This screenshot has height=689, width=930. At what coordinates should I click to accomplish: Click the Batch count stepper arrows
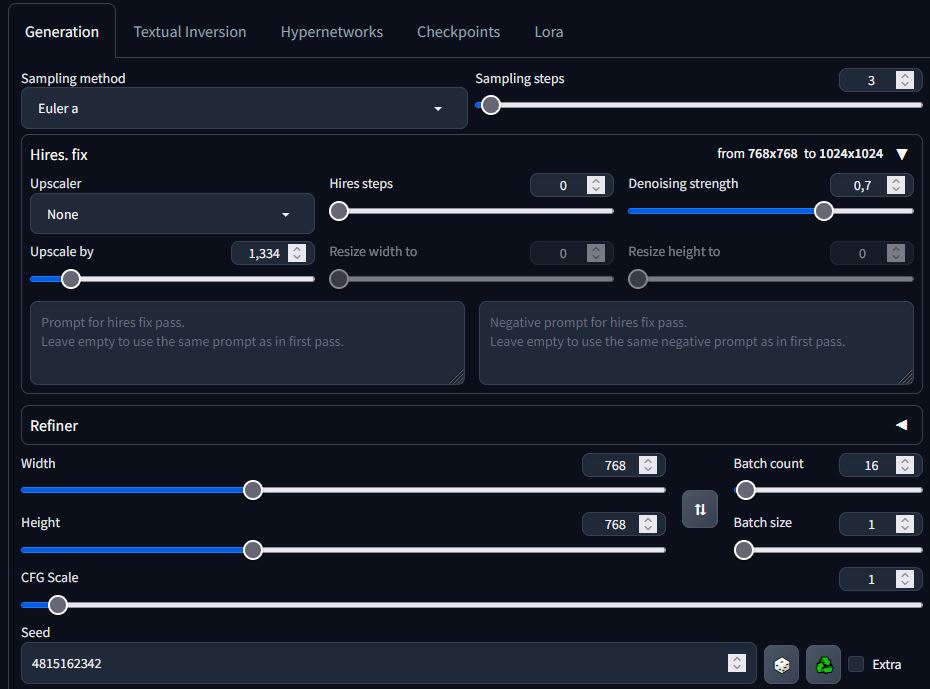coord(905,465)
